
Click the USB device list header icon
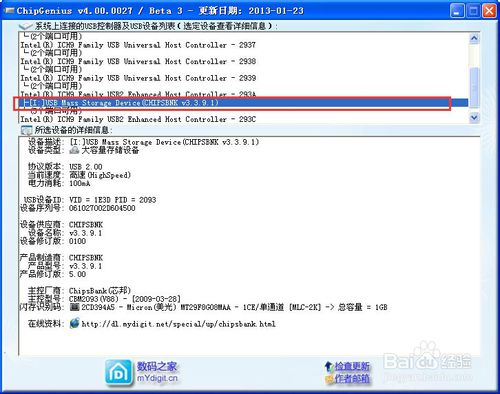(26, 26)
